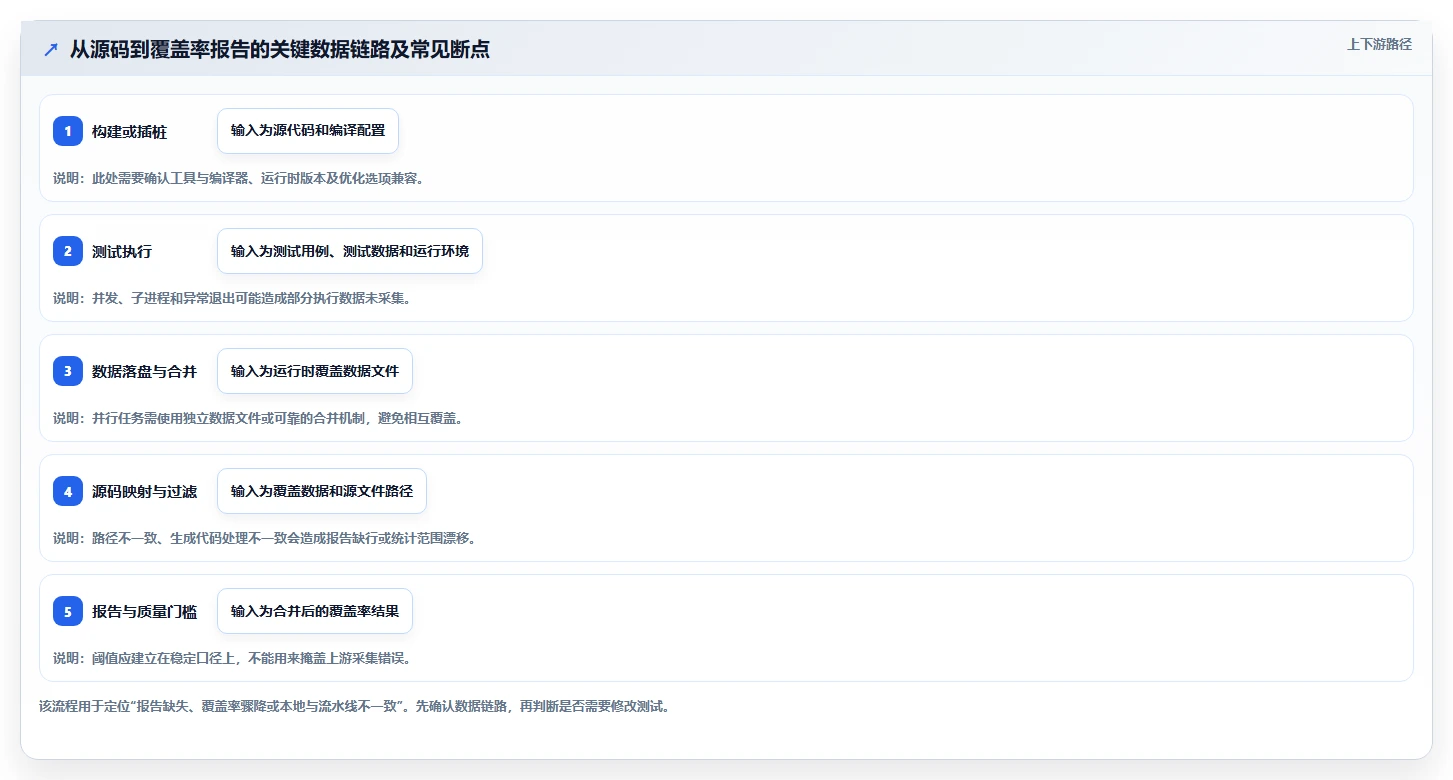The image size is (1453, 780).
Task: Click the arrow icon beside the panel title
Action: point(51,49)
